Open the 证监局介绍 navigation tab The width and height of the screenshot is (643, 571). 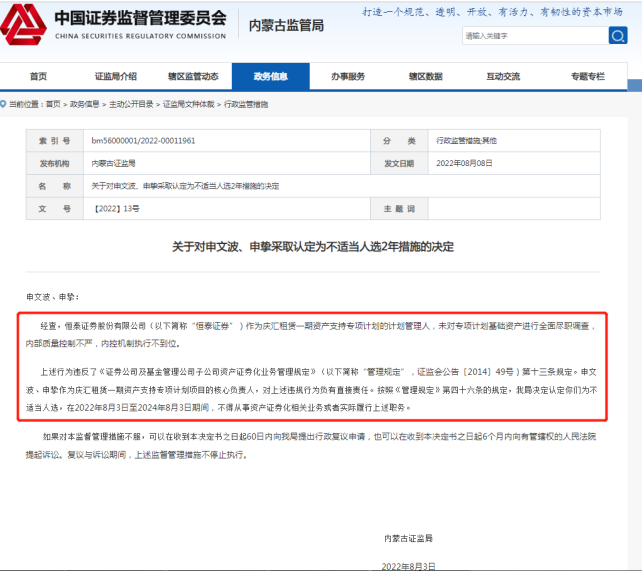pyautogui.click(x=115, y=76)
